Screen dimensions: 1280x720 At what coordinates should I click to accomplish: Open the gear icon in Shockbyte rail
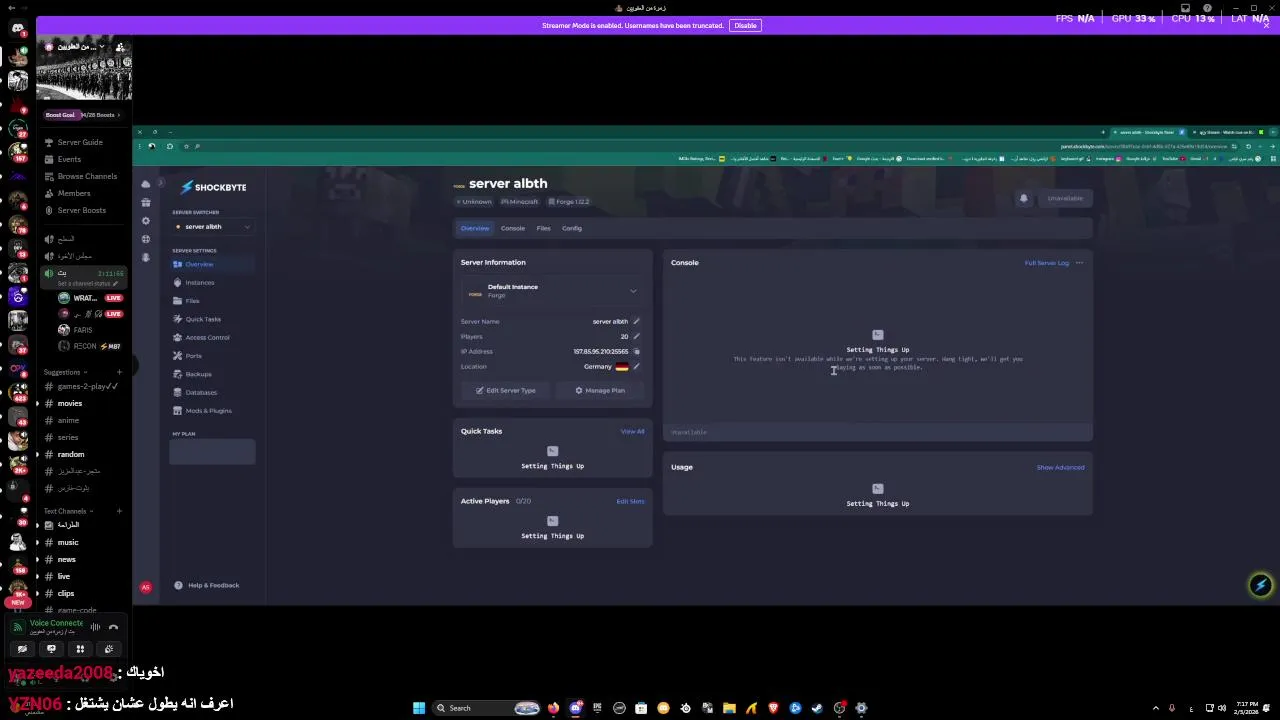coord(146,221)
